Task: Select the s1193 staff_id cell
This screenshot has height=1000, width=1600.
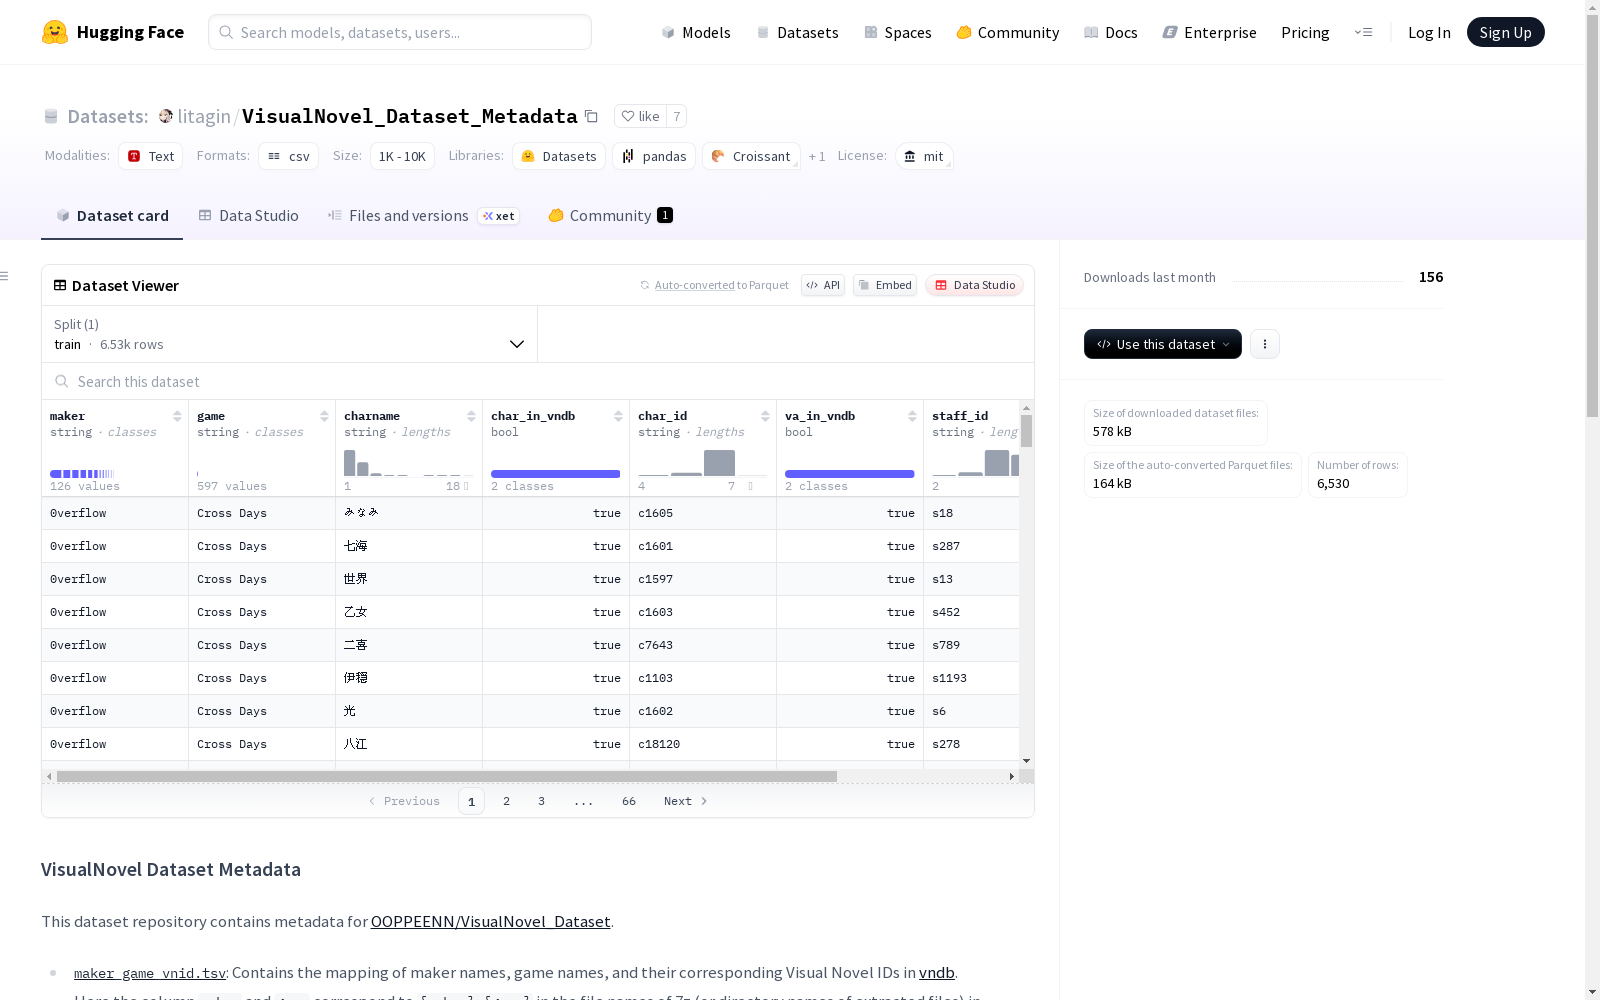Action: [972, 678]
